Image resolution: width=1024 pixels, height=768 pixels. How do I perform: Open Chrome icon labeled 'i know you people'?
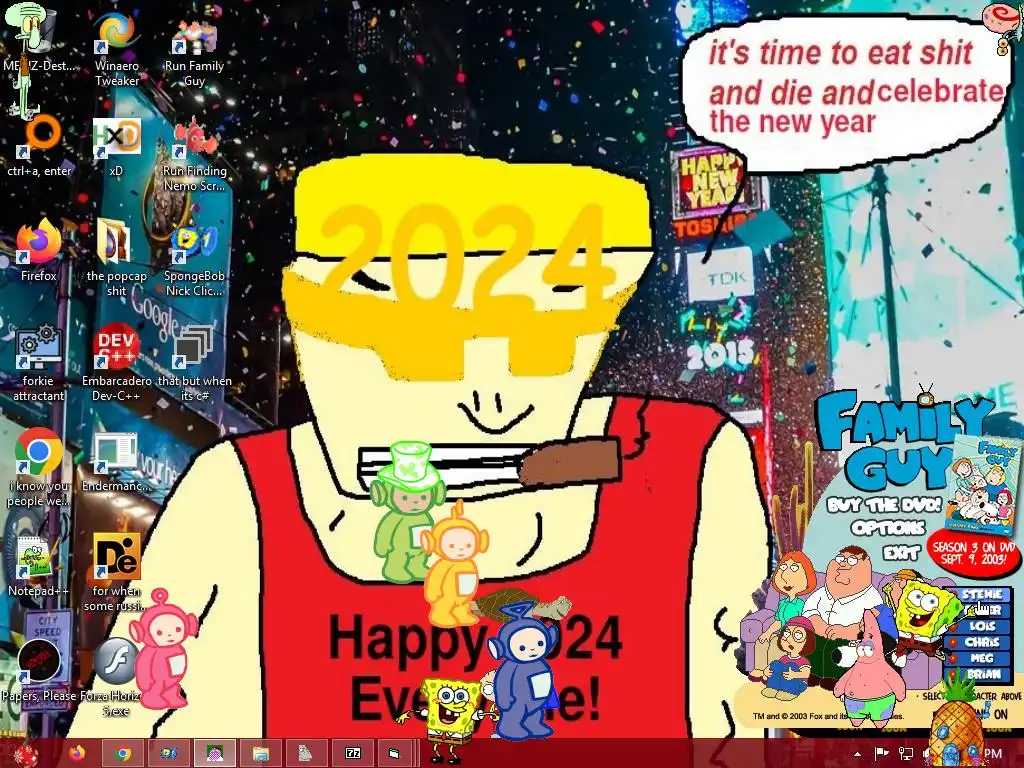point(39,467)
